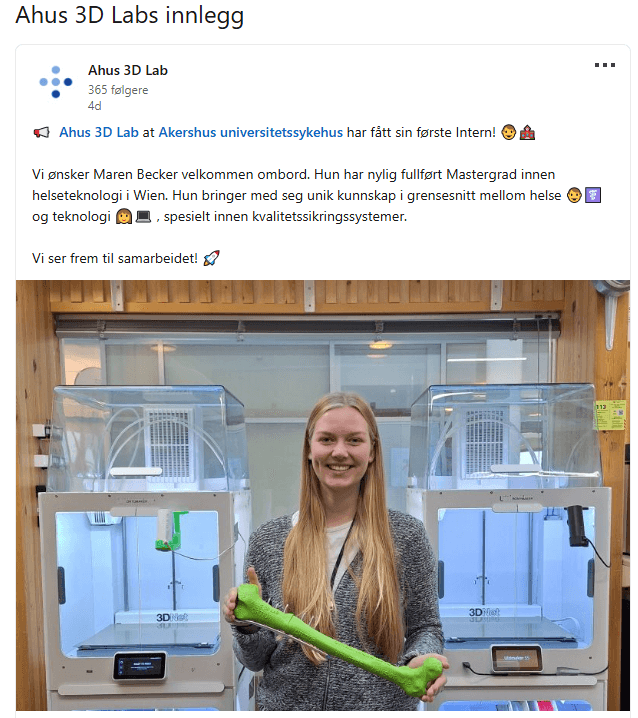Click the Ahus 3D Labs innlegg heading
The image size is (638, 718).
pyautogui.click(x=130, y=15)
